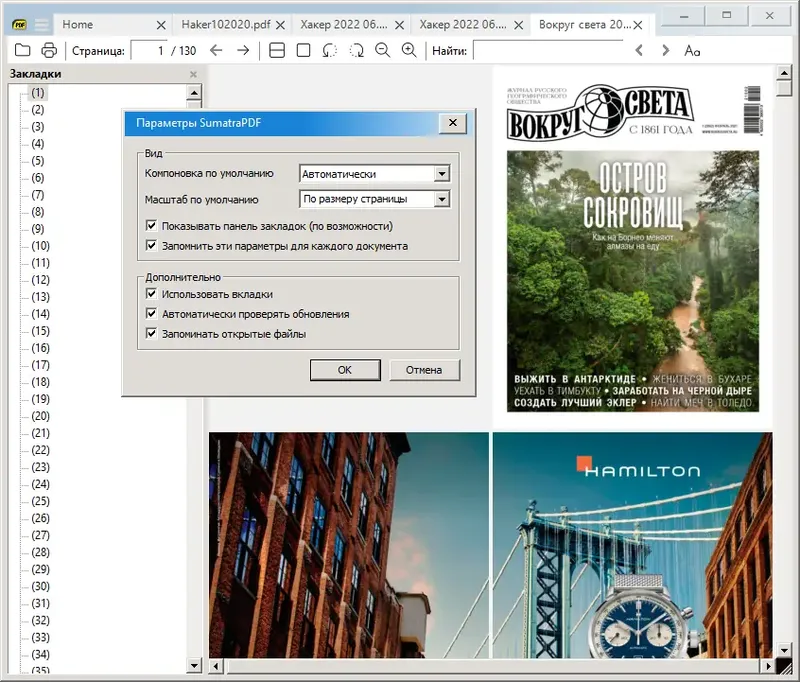Select bookmark (5) in tree
Viewport: 800px width, 682px height.
pyautogui.click(x=38, y=161)
